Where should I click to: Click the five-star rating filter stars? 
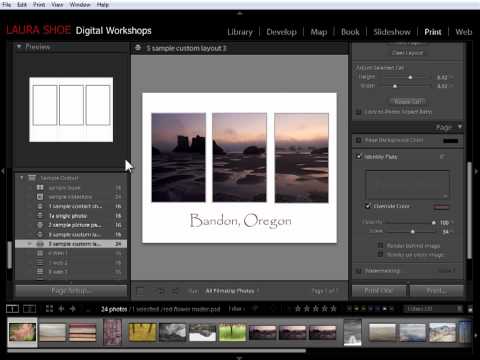click(x=316, y=309)
